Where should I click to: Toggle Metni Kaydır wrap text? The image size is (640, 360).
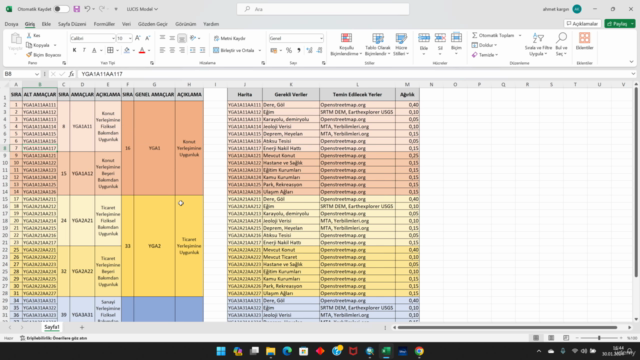[x=229, y=38]
